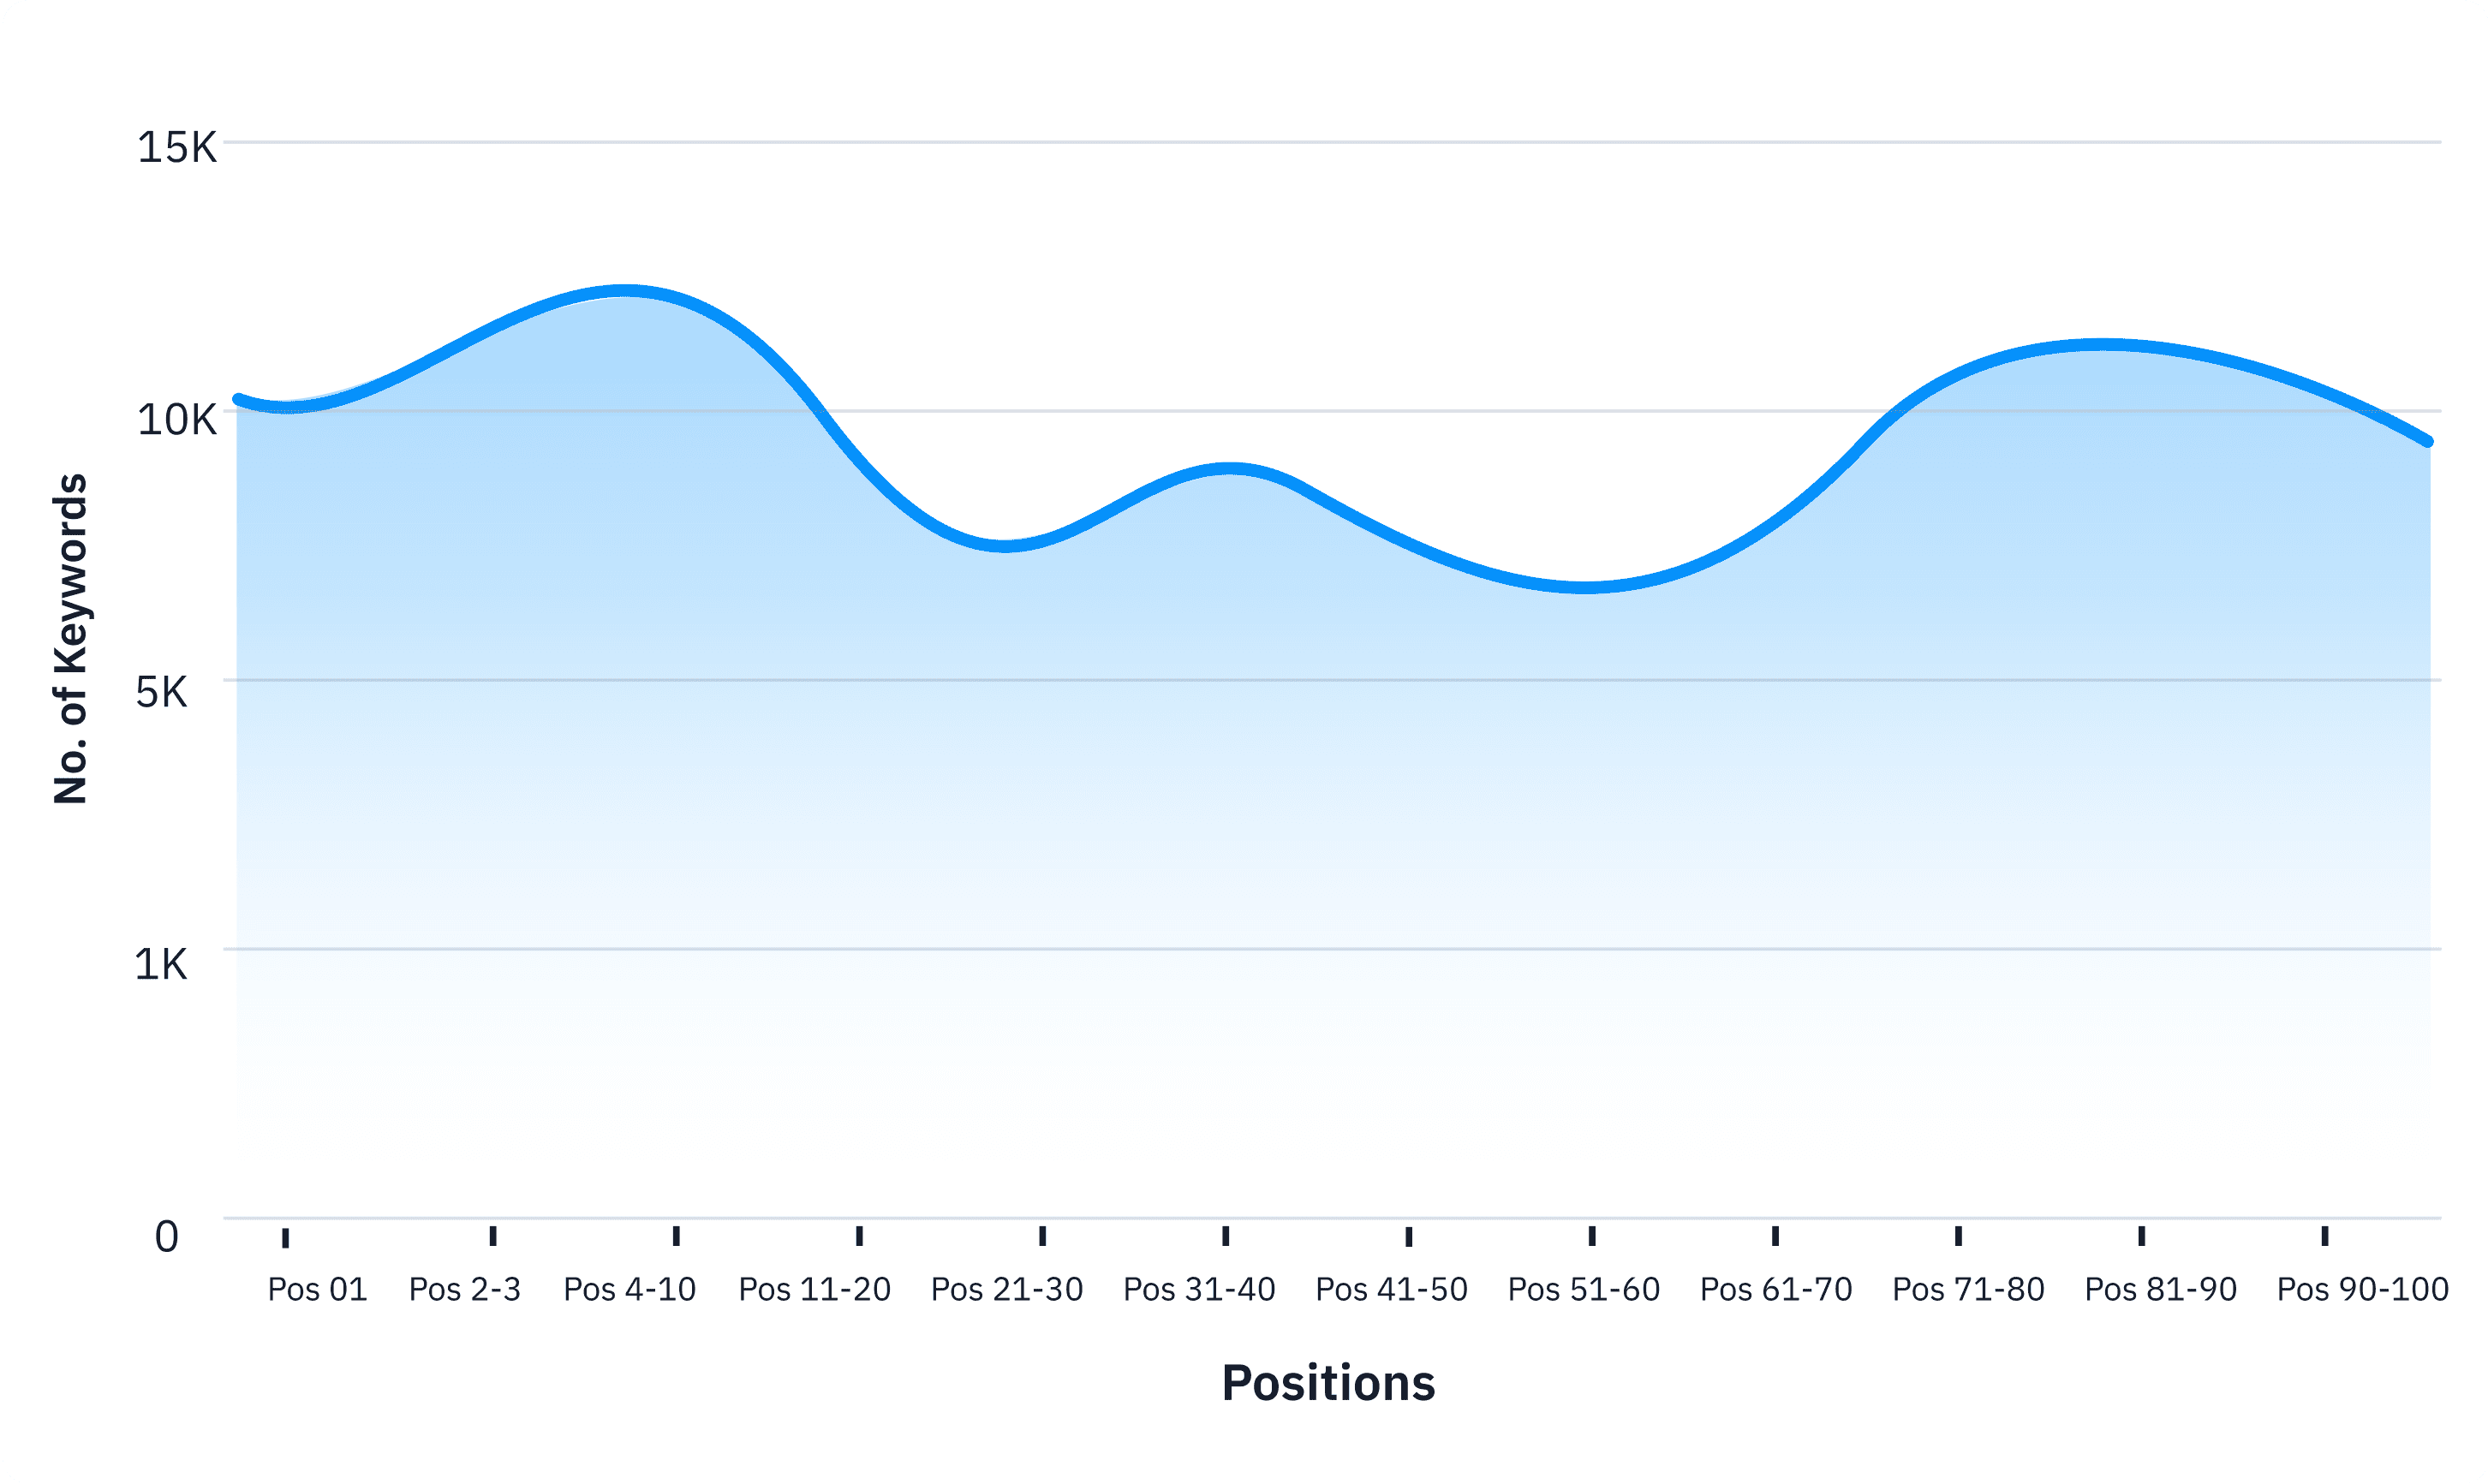Select the Pos 41-50 axis label
This screenshot has height=1484, width=2488.
coord(1391,1290)
